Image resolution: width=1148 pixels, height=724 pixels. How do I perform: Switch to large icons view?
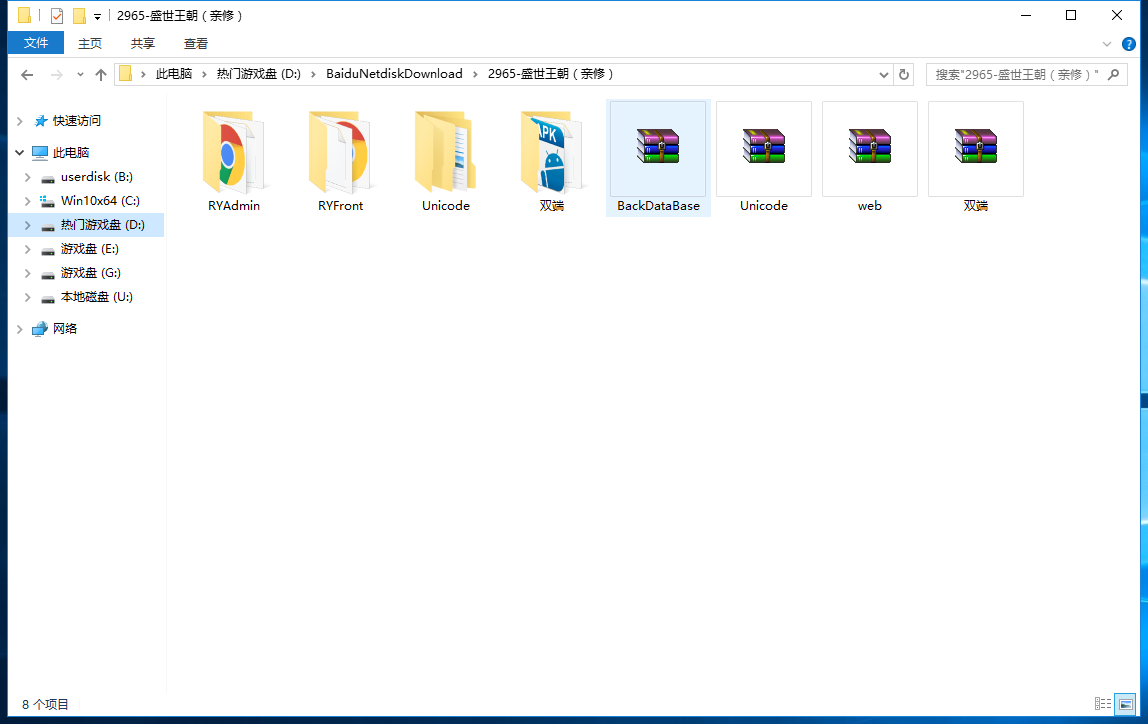click(x=1125, y=704)
